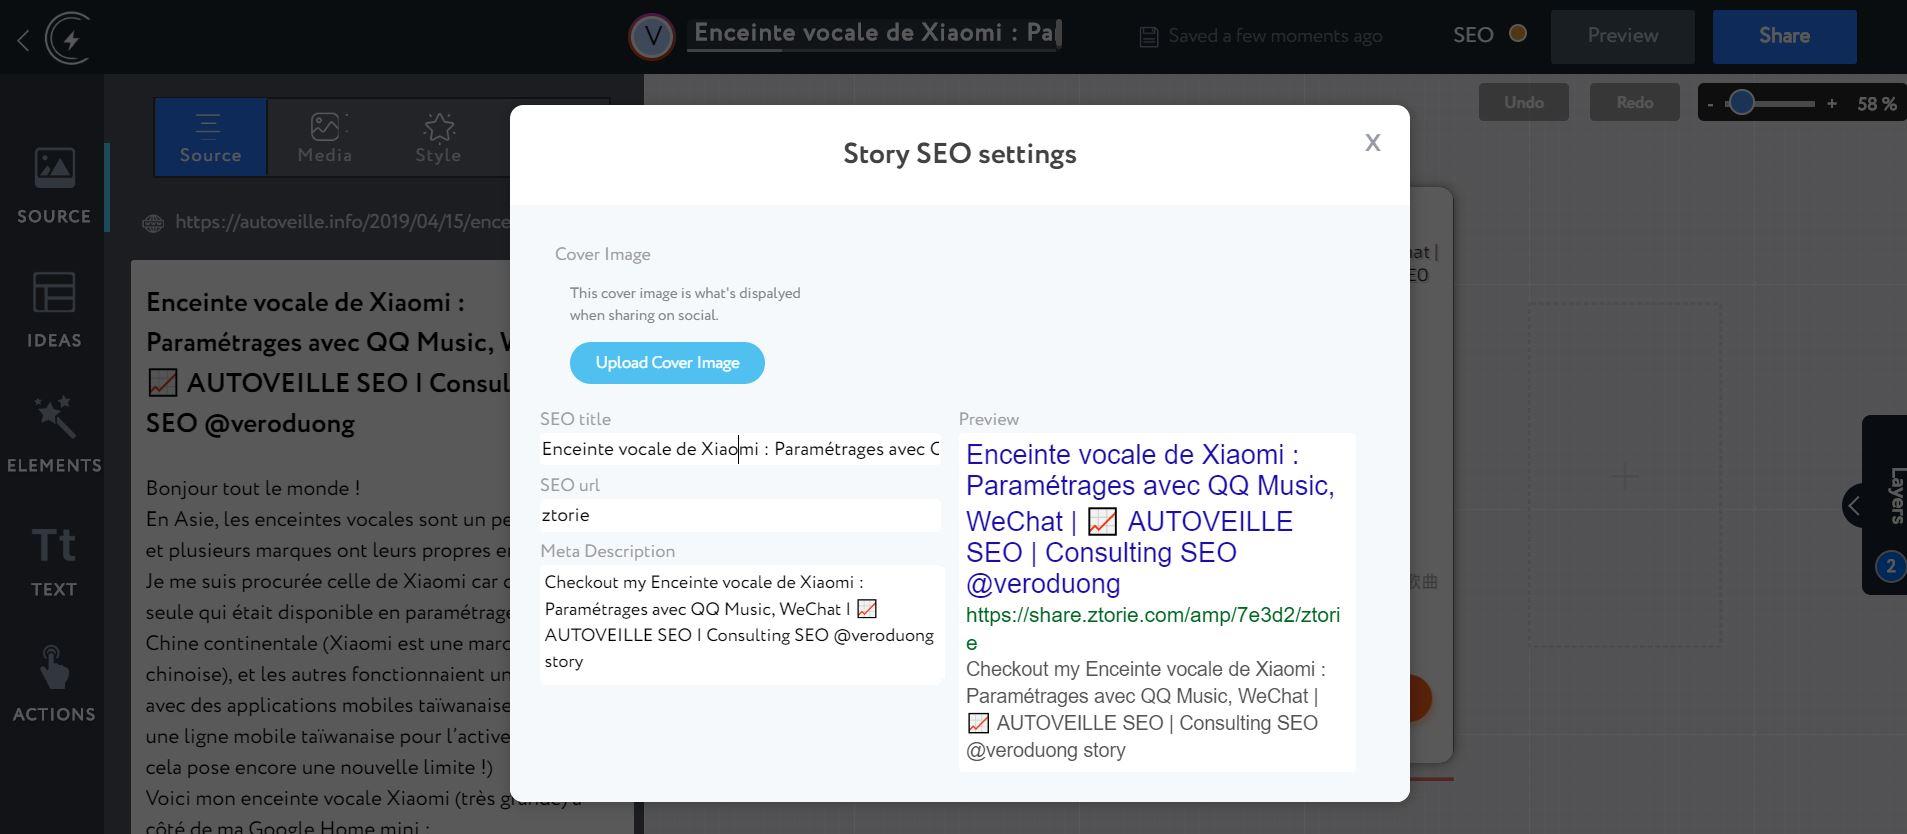Open the ELEMENTS sidebar section
This screenshot has width=1907, height=834.
click(x=54, y=435)
